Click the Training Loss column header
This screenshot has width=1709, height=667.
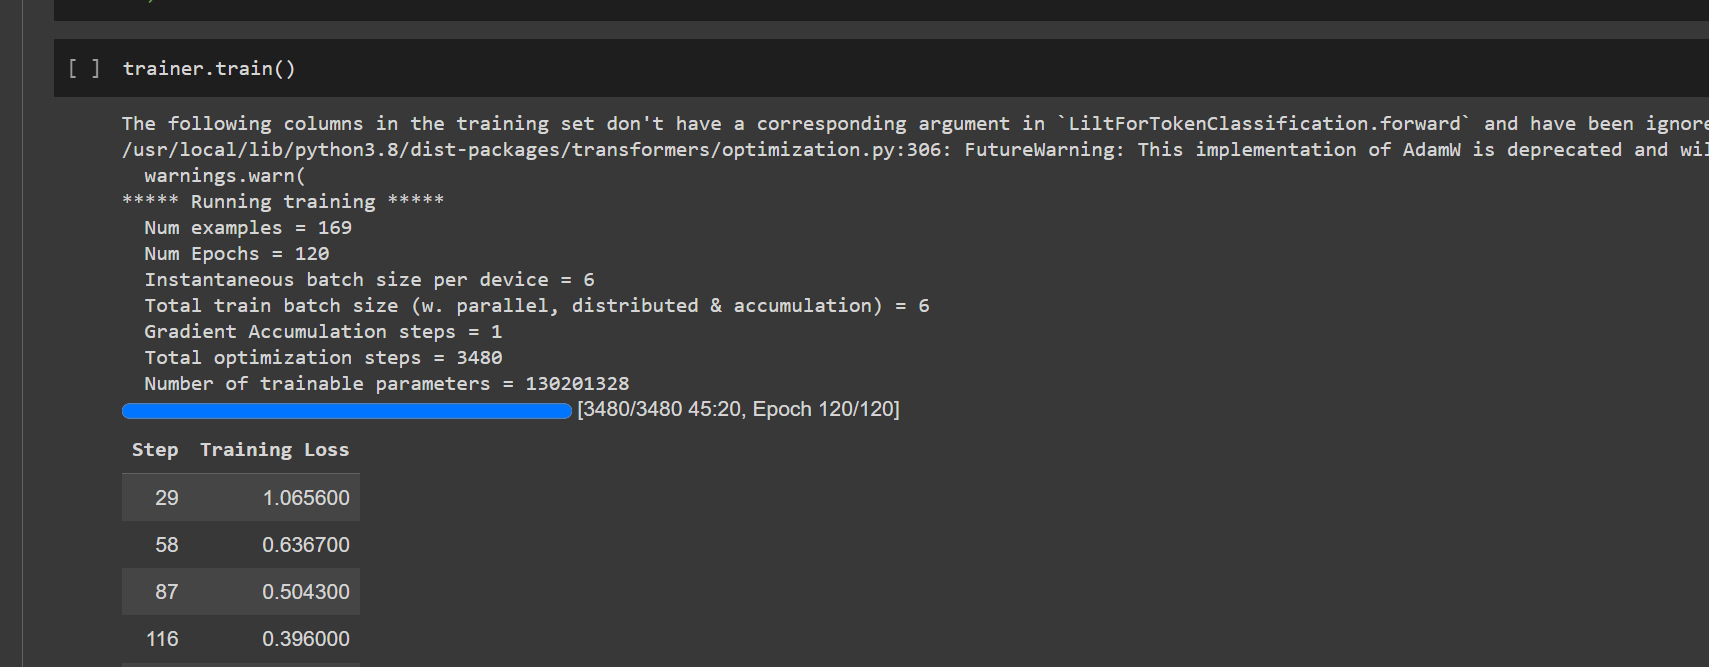[x=274, y=450]
